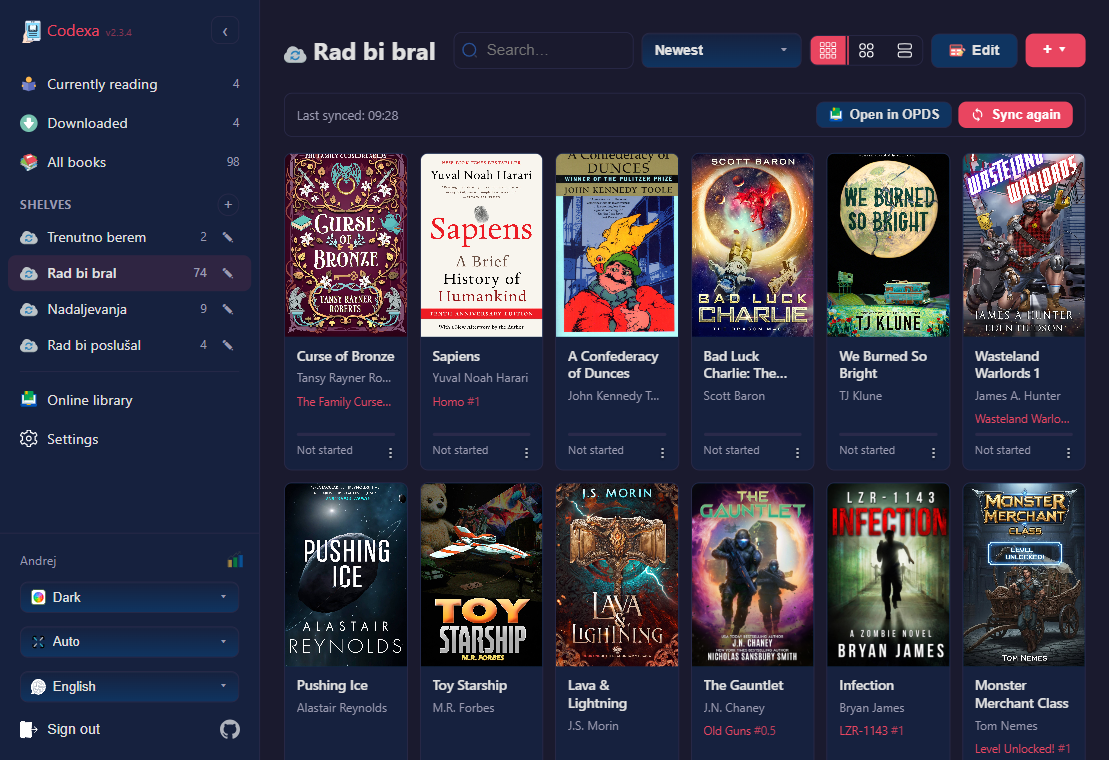The image size is (1109, 760).
Task: Open options menu for Sapiens card
Action: click(x=526, y=452)
